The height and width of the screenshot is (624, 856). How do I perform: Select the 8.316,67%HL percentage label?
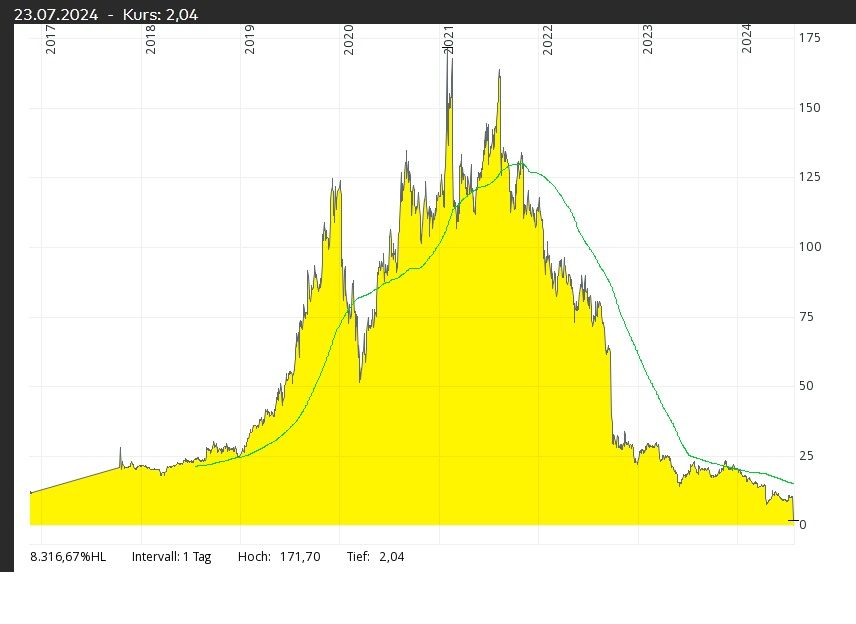[x=68, y=556]
